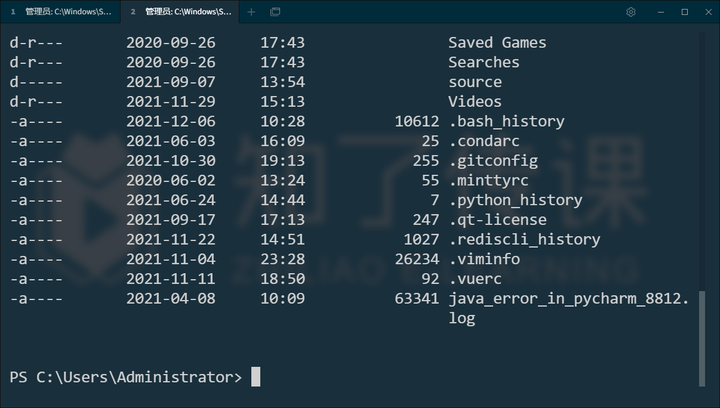The height and width of the screenshot is (408, 720).
Task: Click the .gitconfig file entry
Action: (493, 161)
